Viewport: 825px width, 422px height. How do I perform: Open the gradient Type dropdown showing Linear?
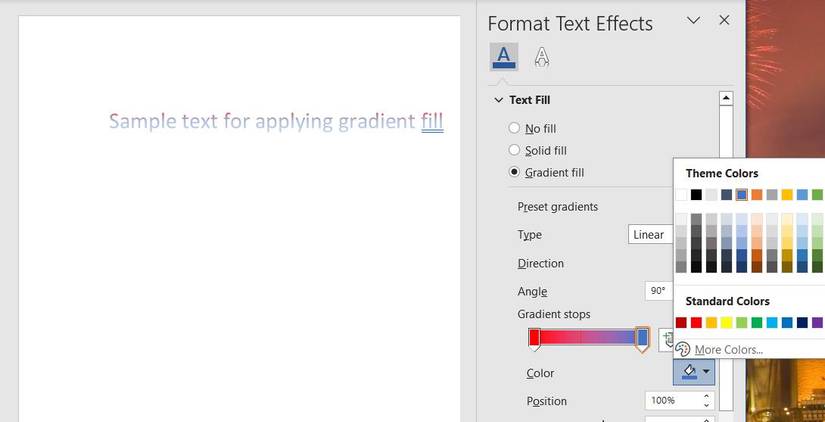650,234
